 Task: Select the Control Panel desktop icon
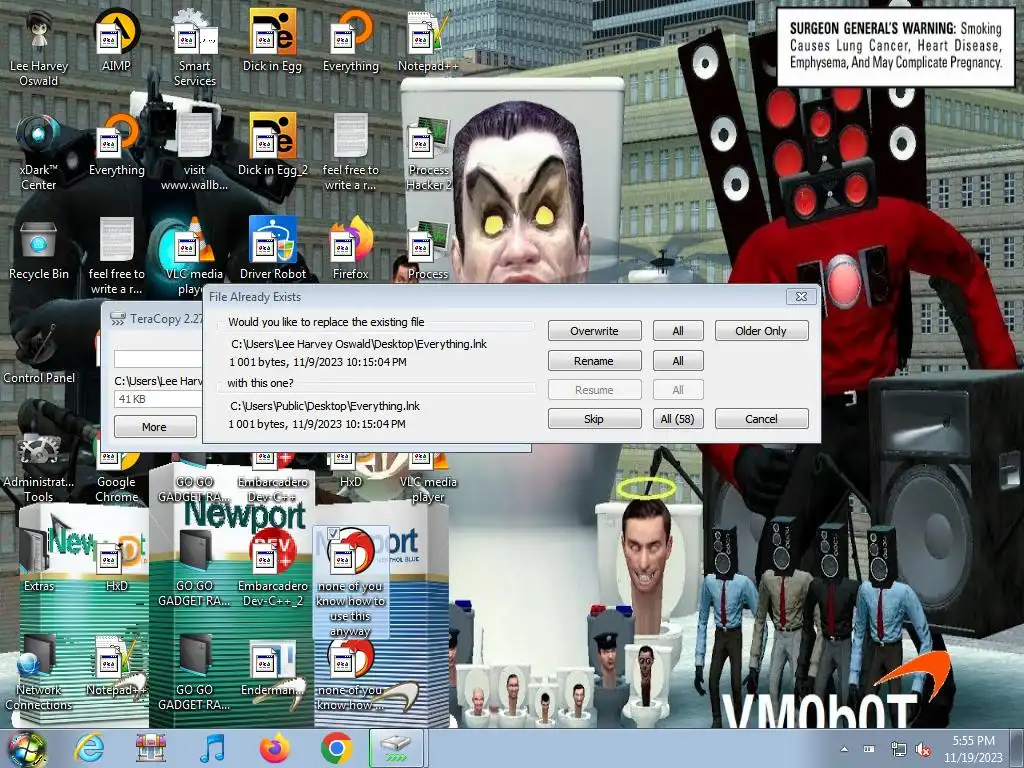tap(39, 353)
